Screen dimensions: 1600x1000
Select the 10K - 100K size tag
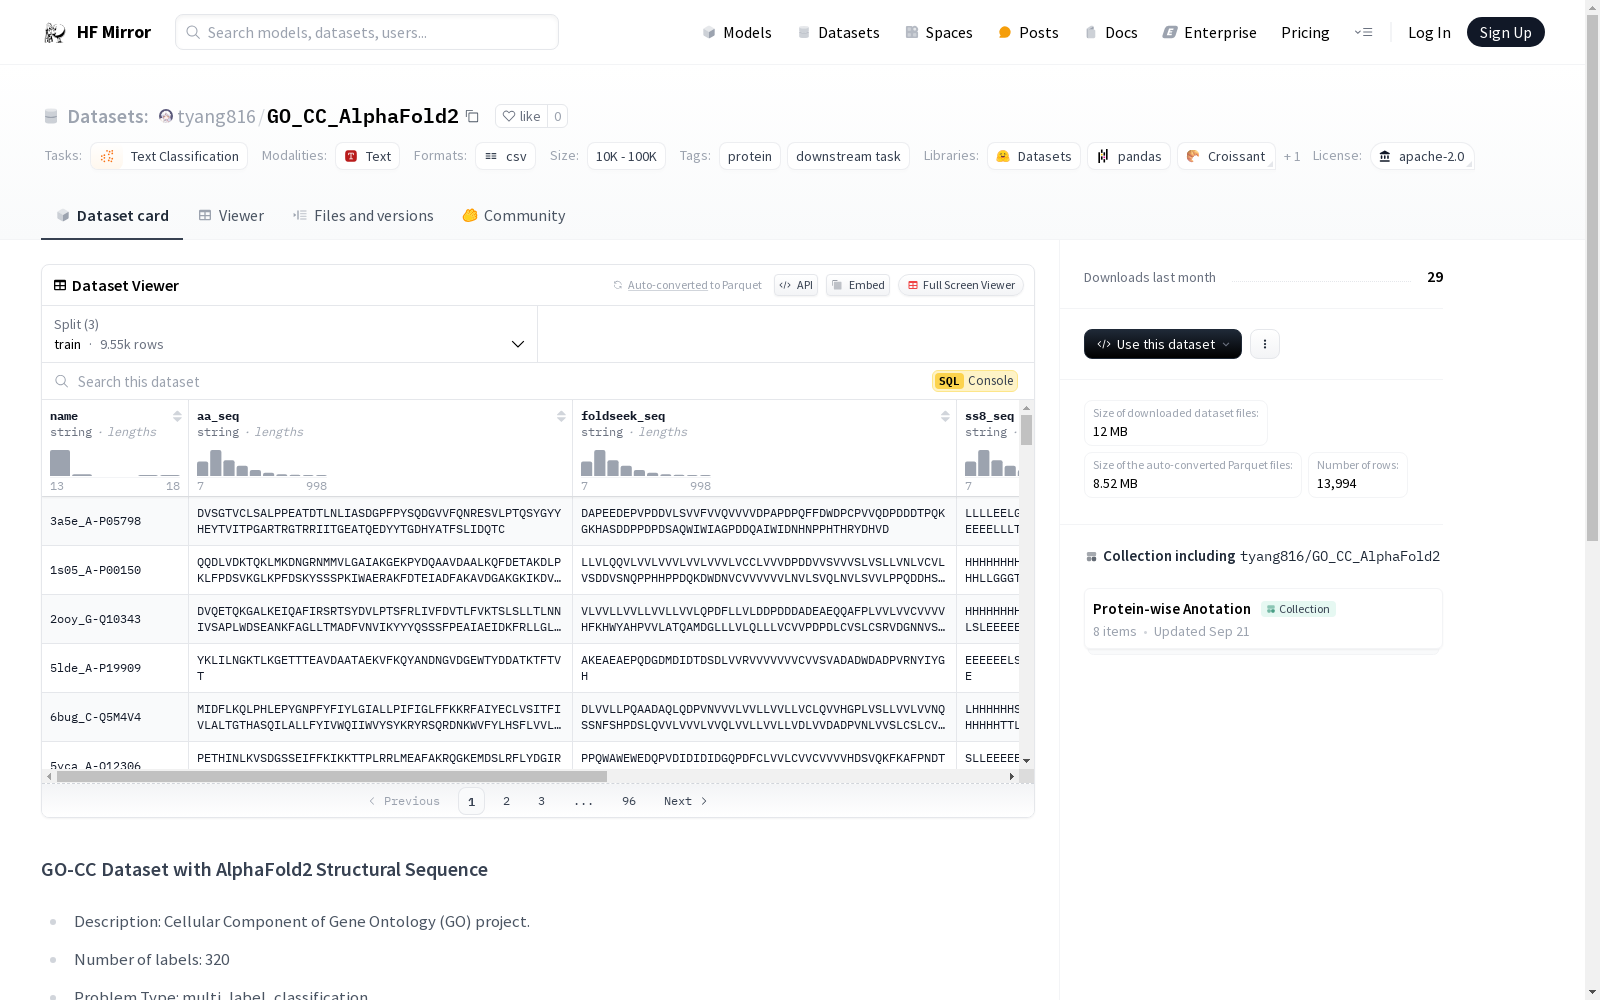coord(626,156)
